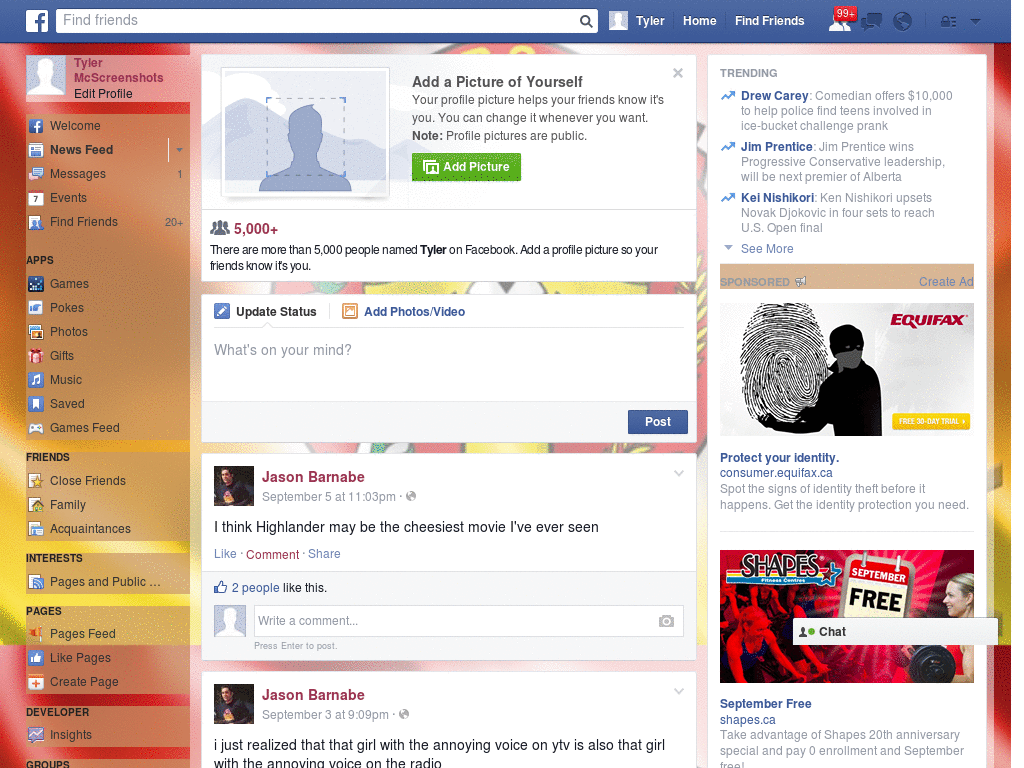Click the Pages and Public icon
The width and height of the screenshot is (1024, 768).
click(36, 582)
